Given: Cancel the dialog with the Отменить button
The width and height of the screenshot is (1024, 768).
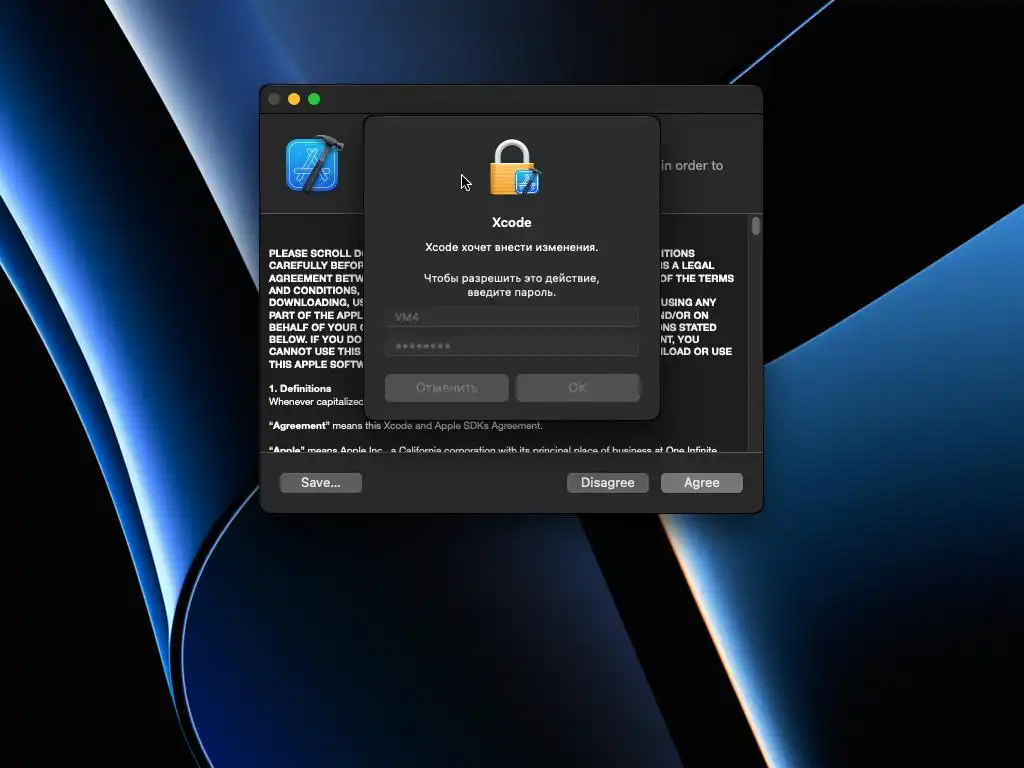Looking at the screenshot, I should coord(447,388).
